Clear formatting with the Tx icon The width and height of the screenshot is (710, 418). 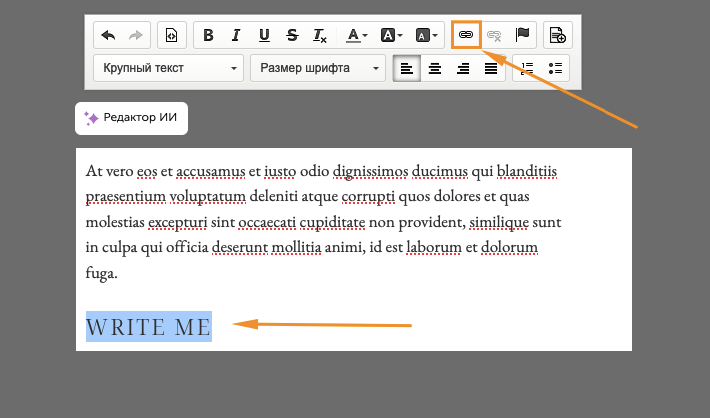click(320, 35)
